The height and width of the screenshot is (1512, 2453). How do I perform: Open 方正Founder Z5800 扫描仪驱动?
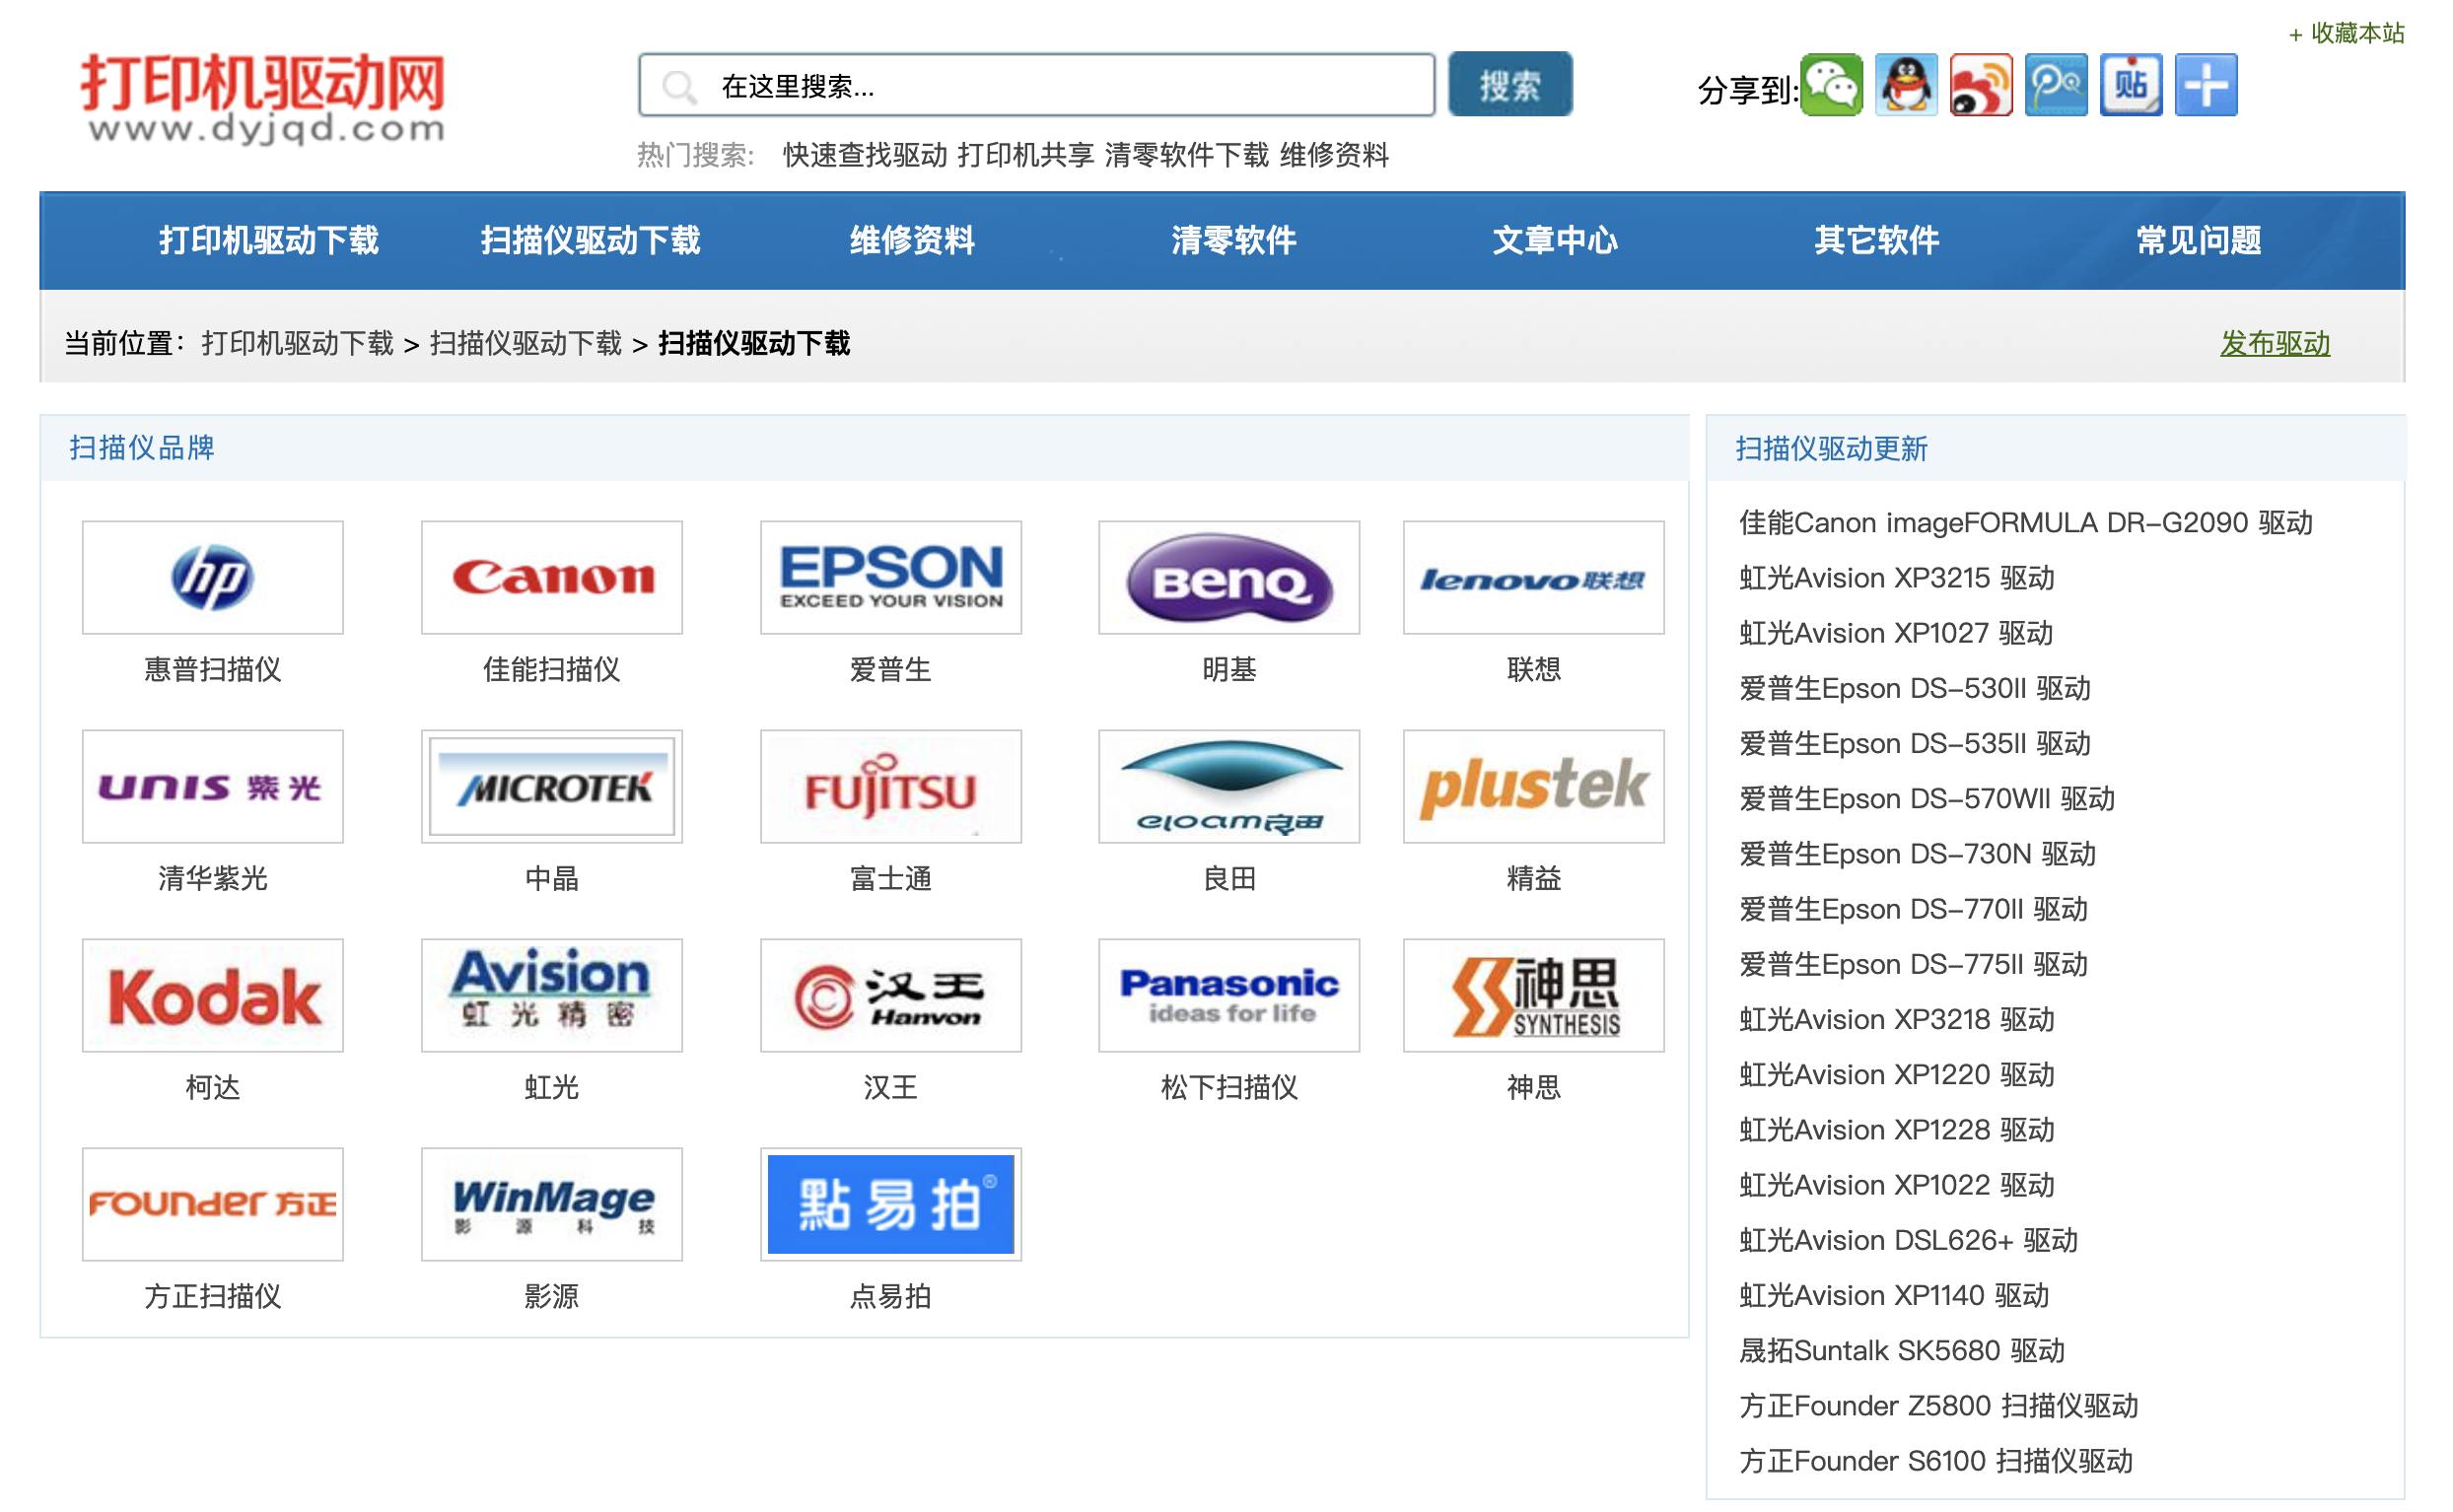click(1939, 1405)
